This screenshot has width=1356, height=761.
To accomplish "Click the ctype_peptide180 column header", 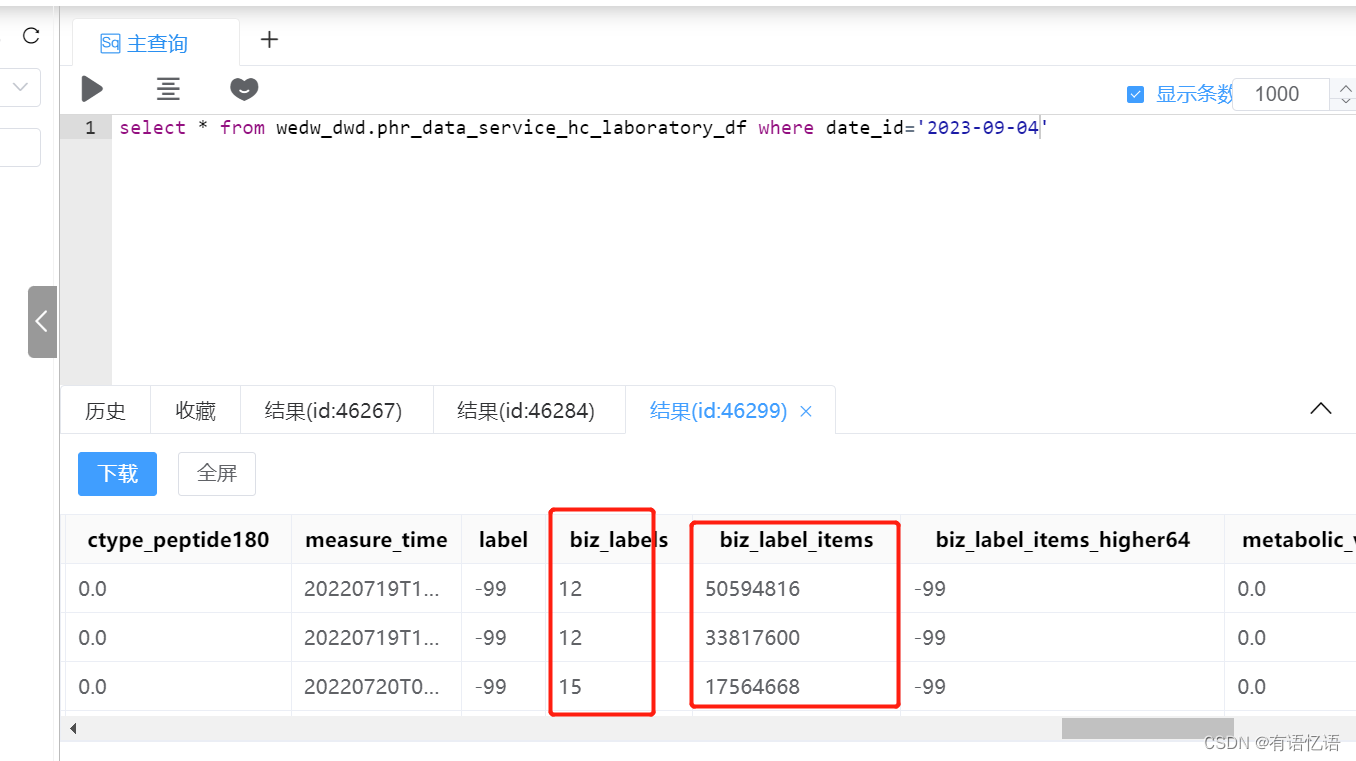I will coord(178,540).
